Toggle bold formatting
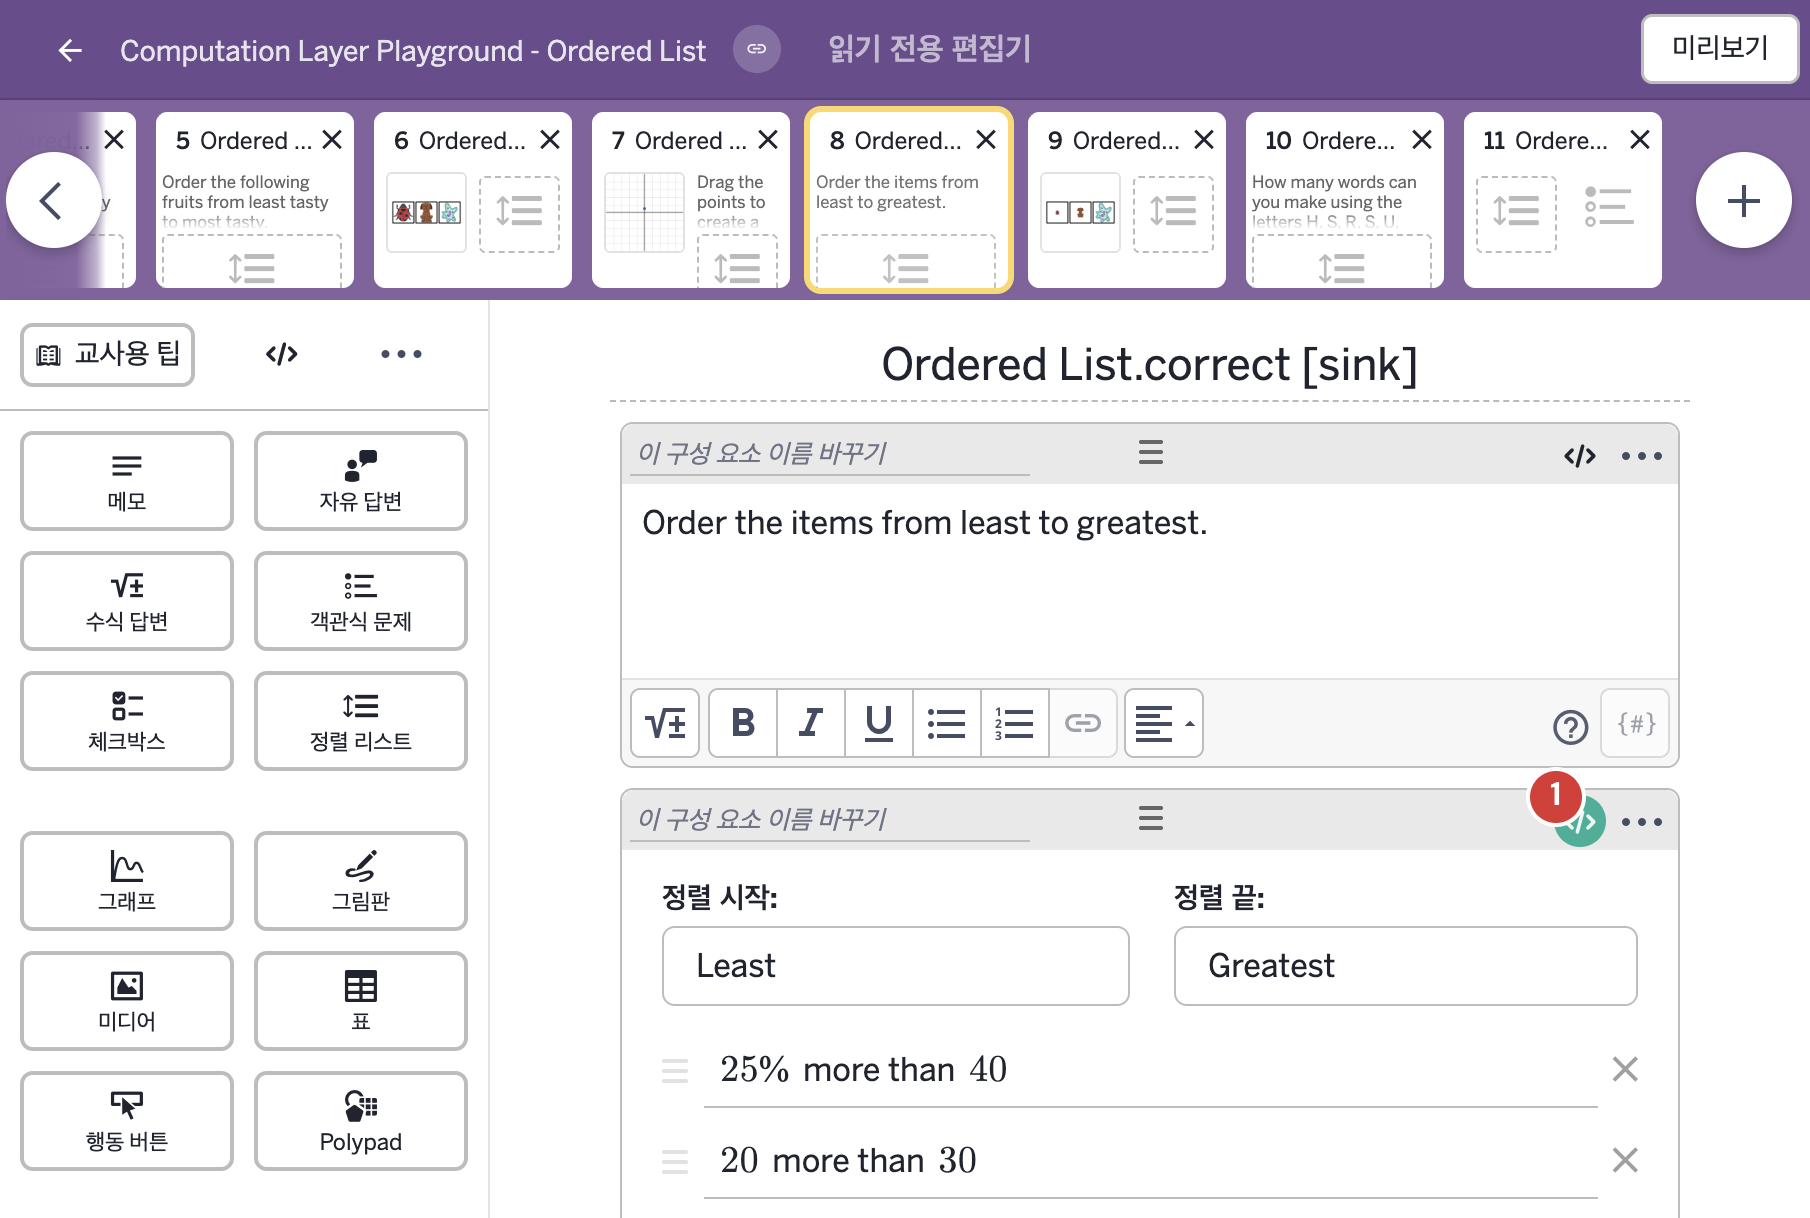This screenshot has width=1810, height=1218. point(743,723)
